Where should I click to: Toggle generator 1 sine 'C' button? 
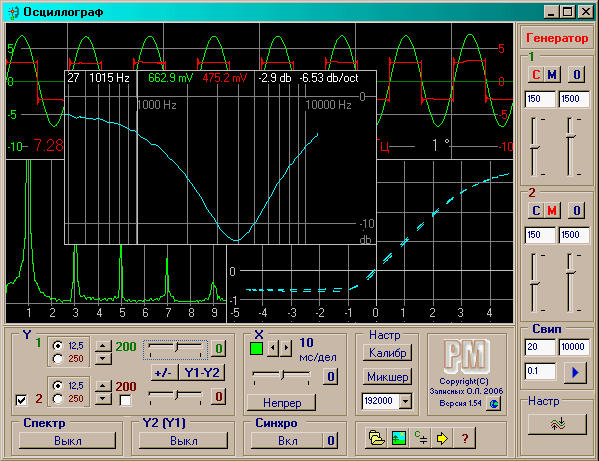pos(536,74)
